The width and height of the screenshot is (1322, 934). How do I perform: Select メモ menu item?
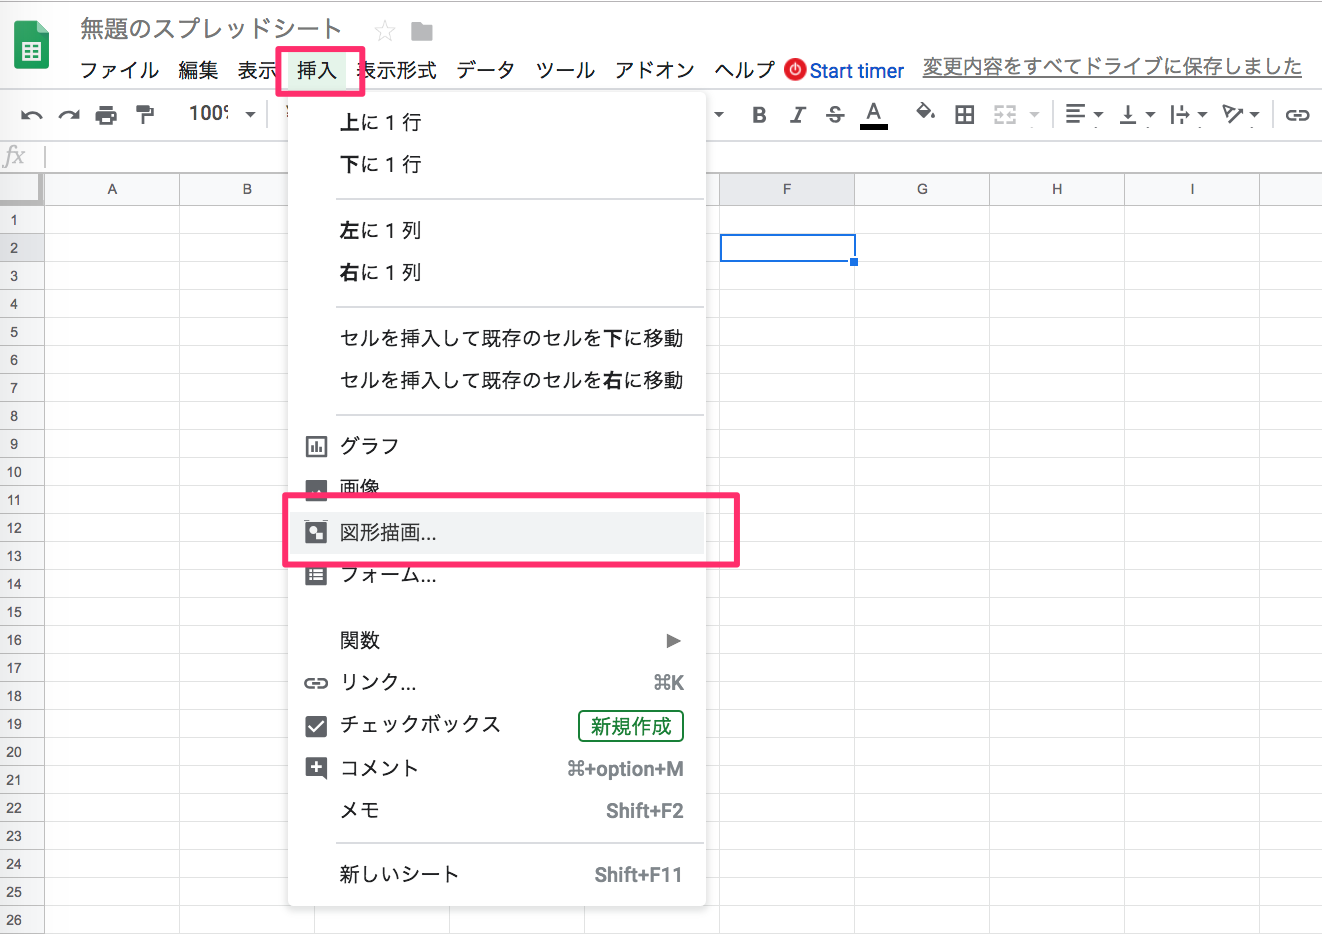[496, 810]
